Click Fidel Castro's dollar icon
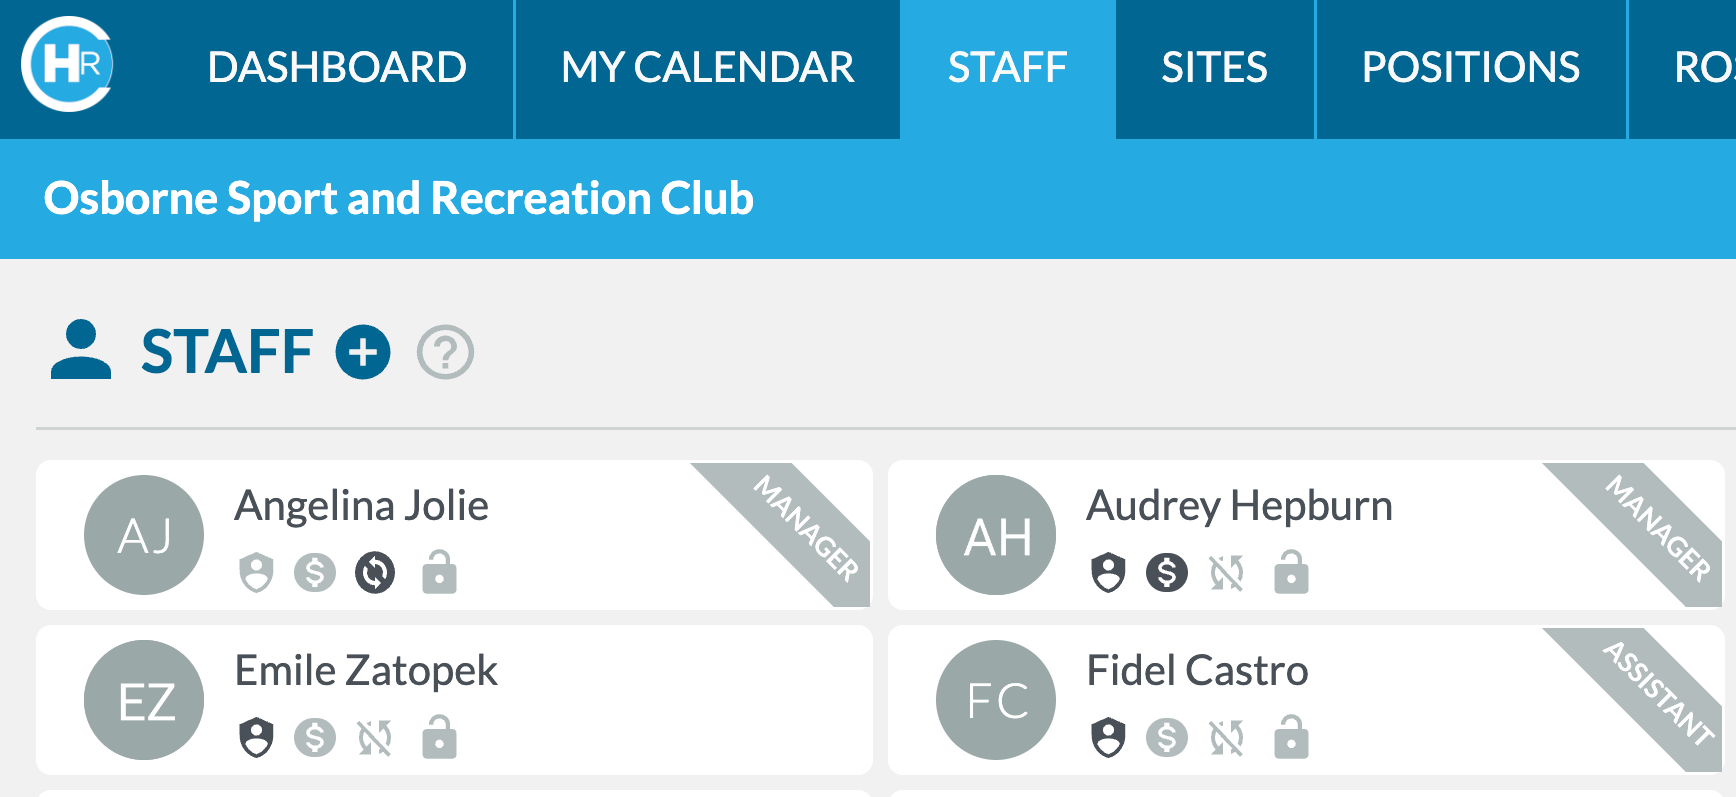Image resolution: width=1736 pixels, height=797 pixels. (x=1167, y=738)
